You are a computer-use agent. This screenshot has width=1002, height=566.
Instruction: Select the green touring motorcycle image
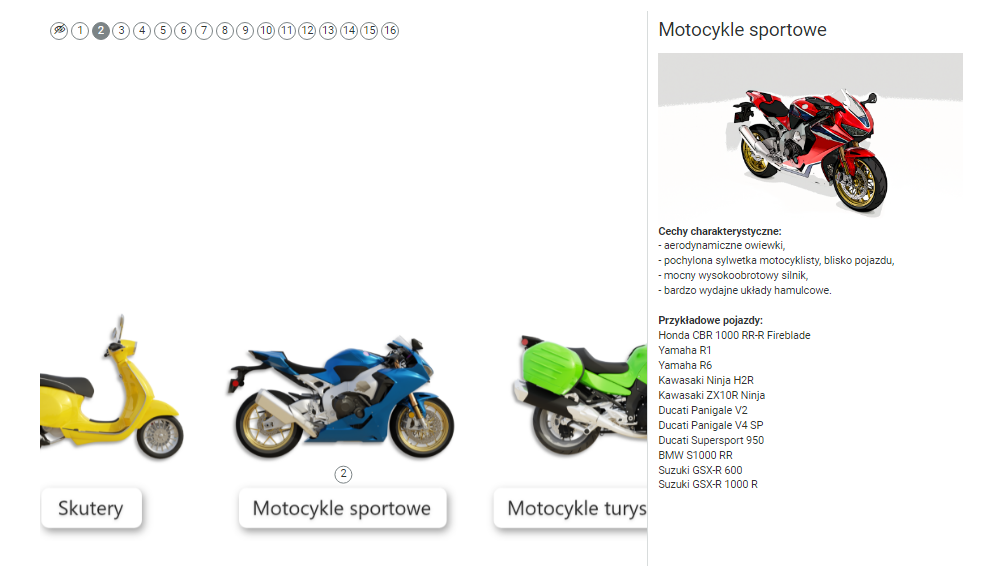point(580,395)
